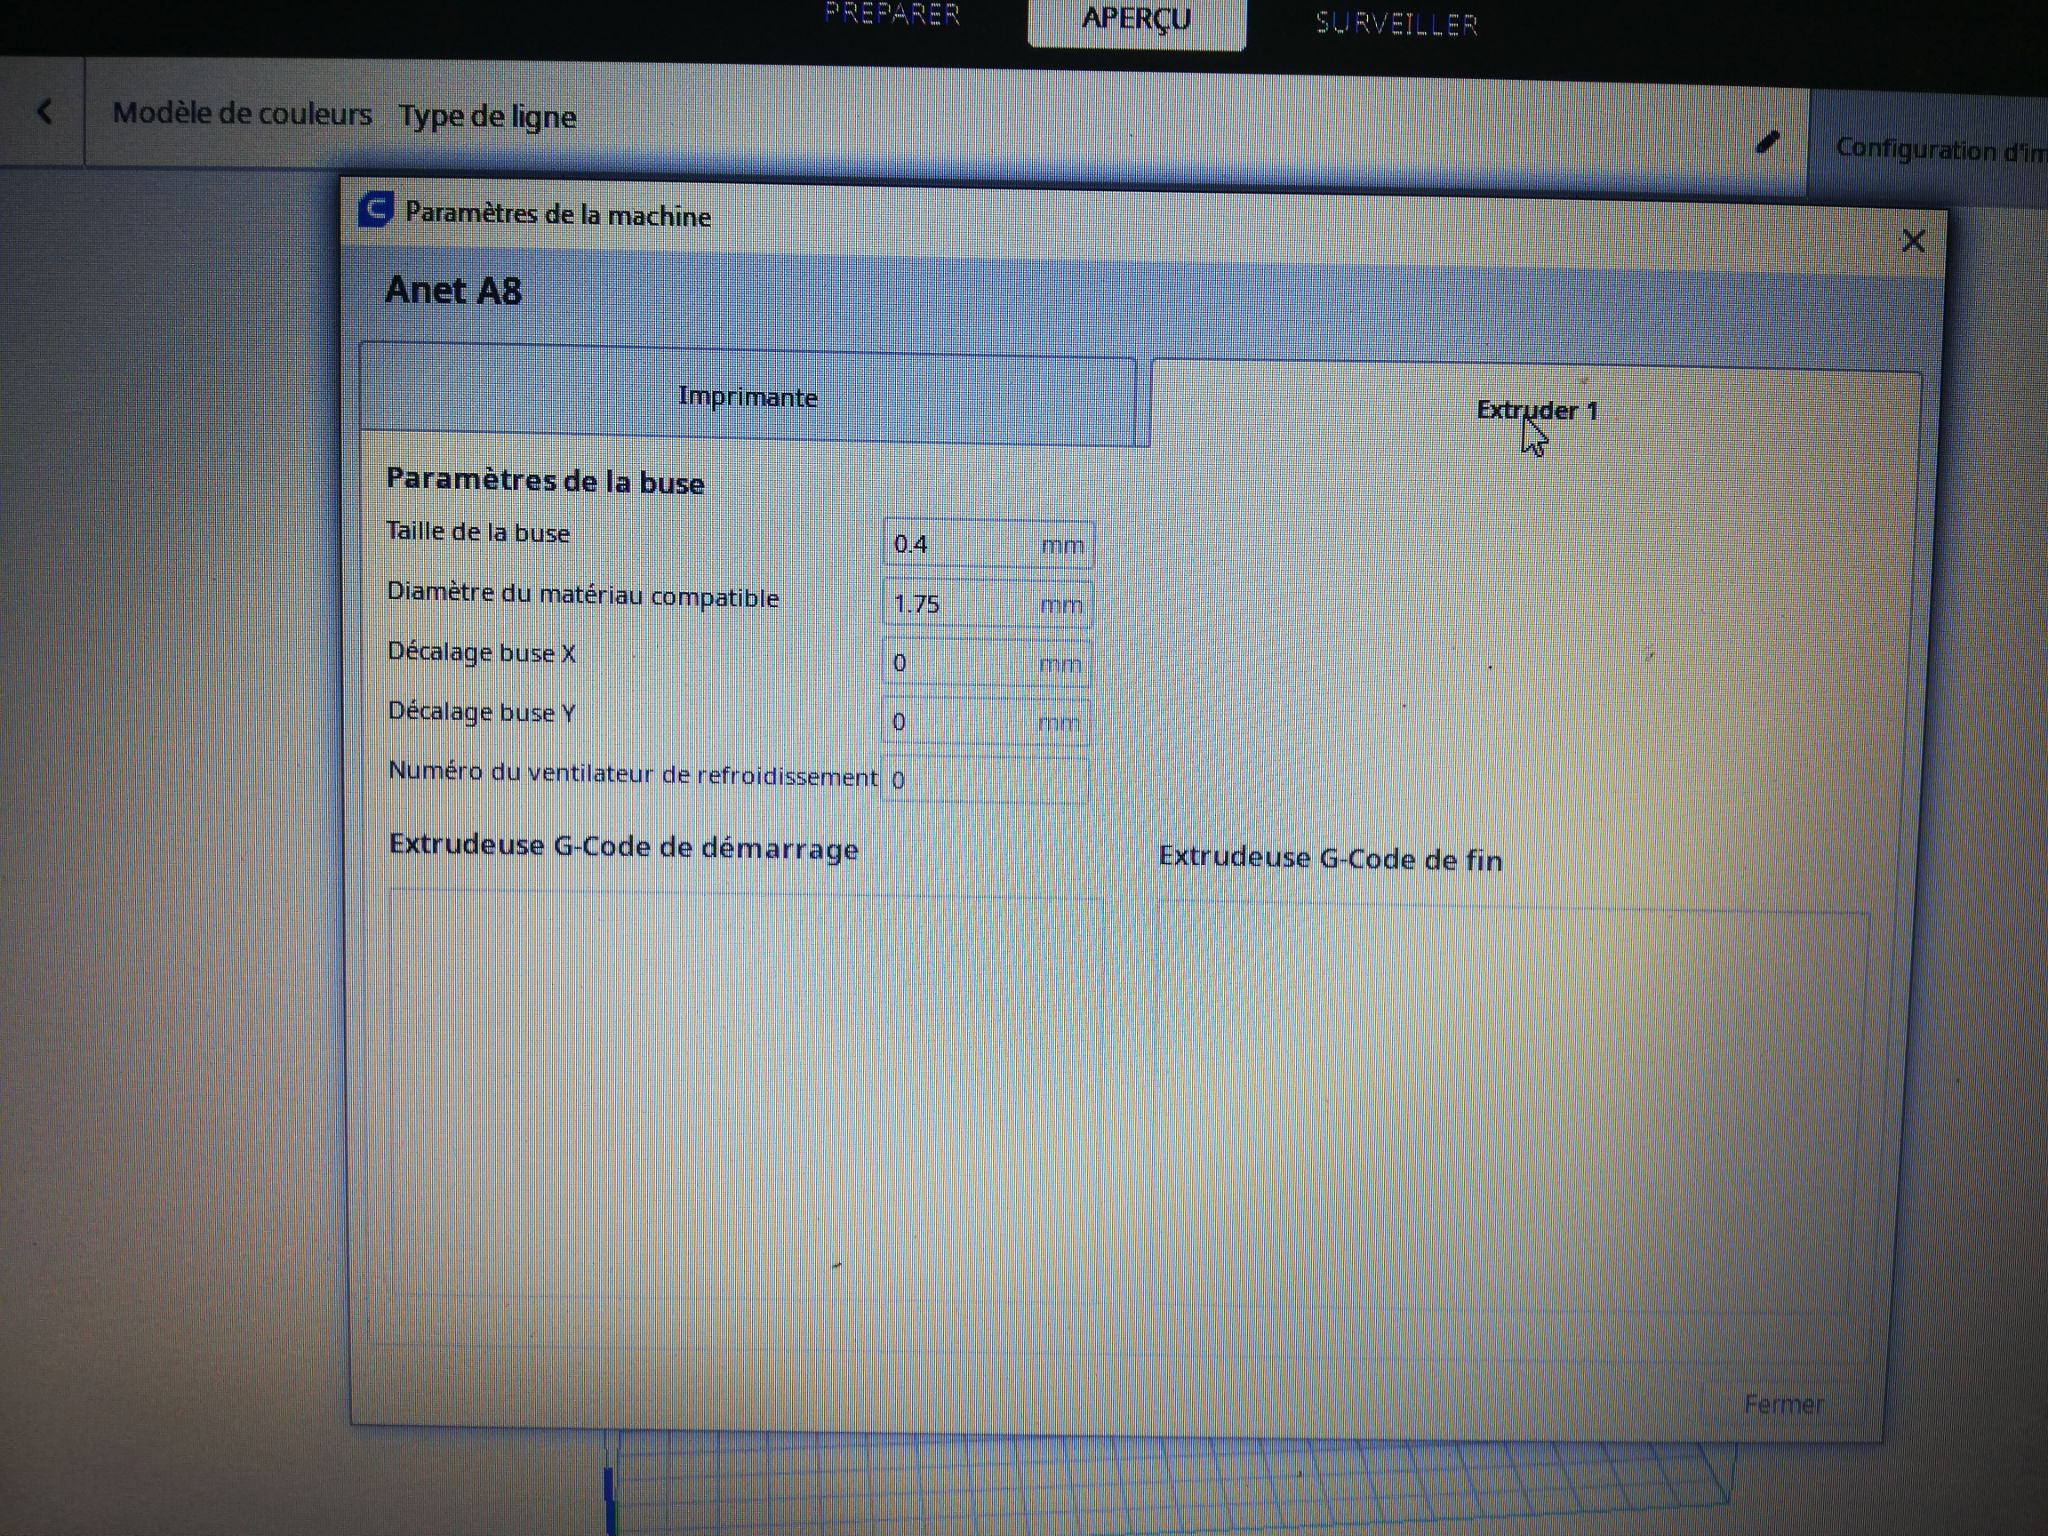Click the Cura logo in dialog title
This screenshot has height=1536, width=2048.
point(375,210)
